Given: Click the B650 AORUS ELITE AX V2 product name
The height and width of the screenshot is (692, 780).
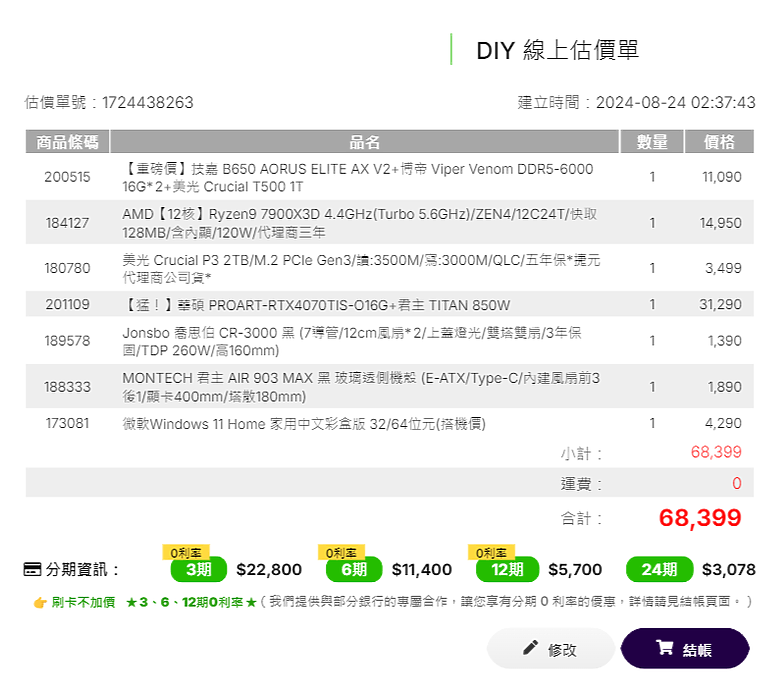Looking at the screenshot, I should [x=357, y=178].
